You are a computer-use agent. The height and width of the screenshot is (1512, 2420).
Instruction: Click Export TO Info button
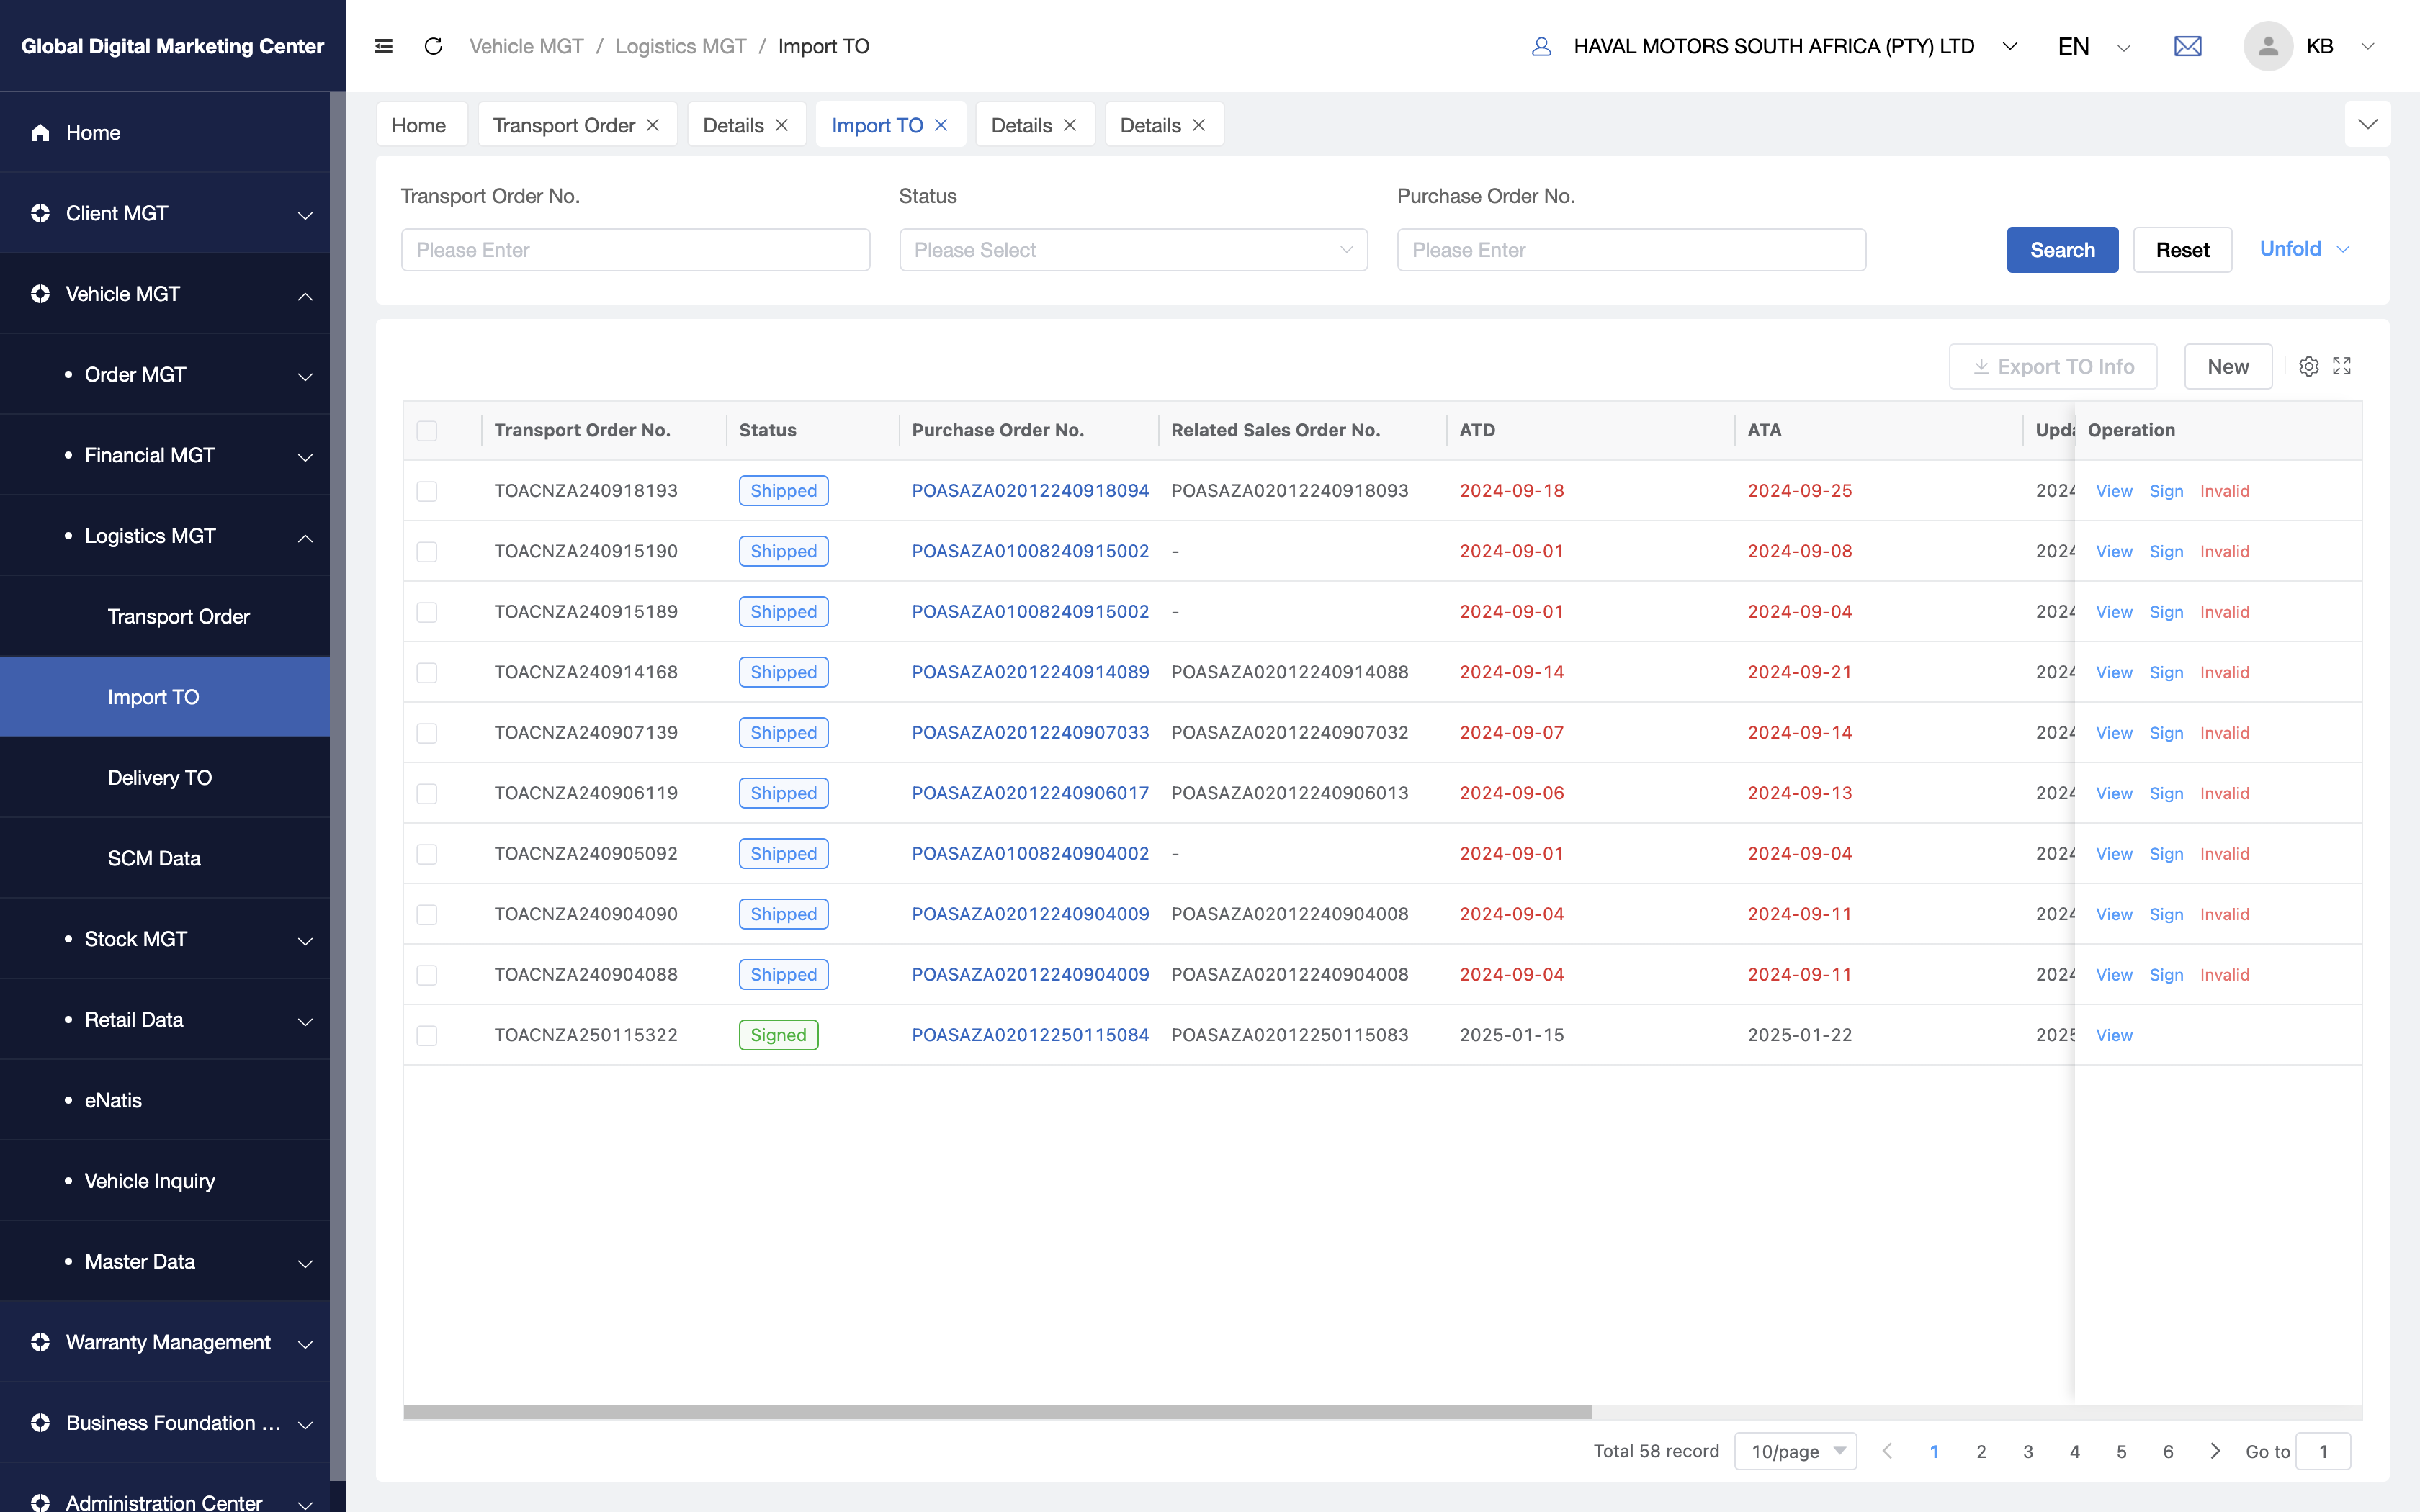click(2053, 366)
